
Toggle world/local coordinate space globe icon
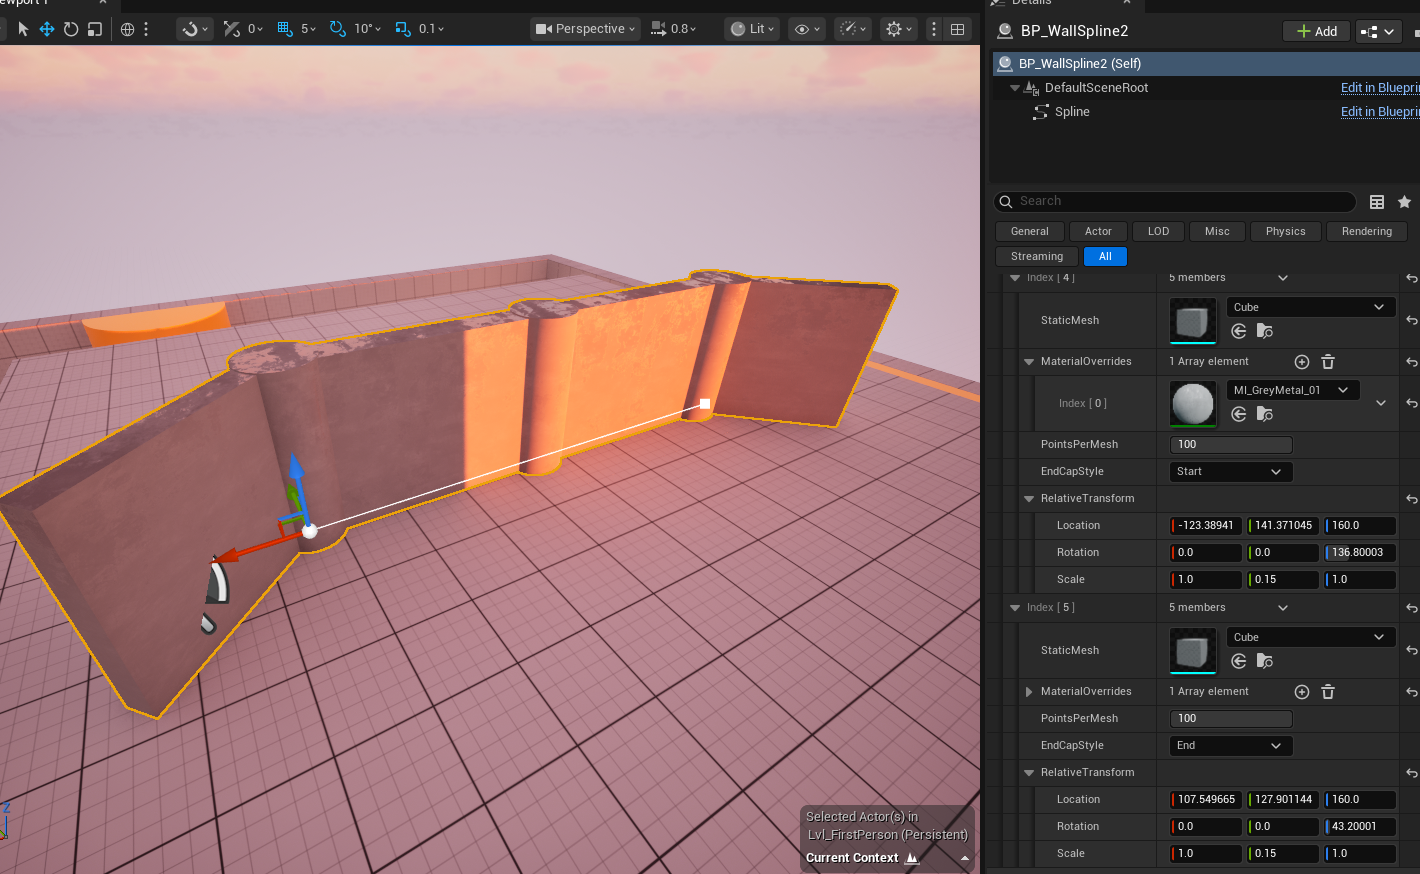coord(127,29)
